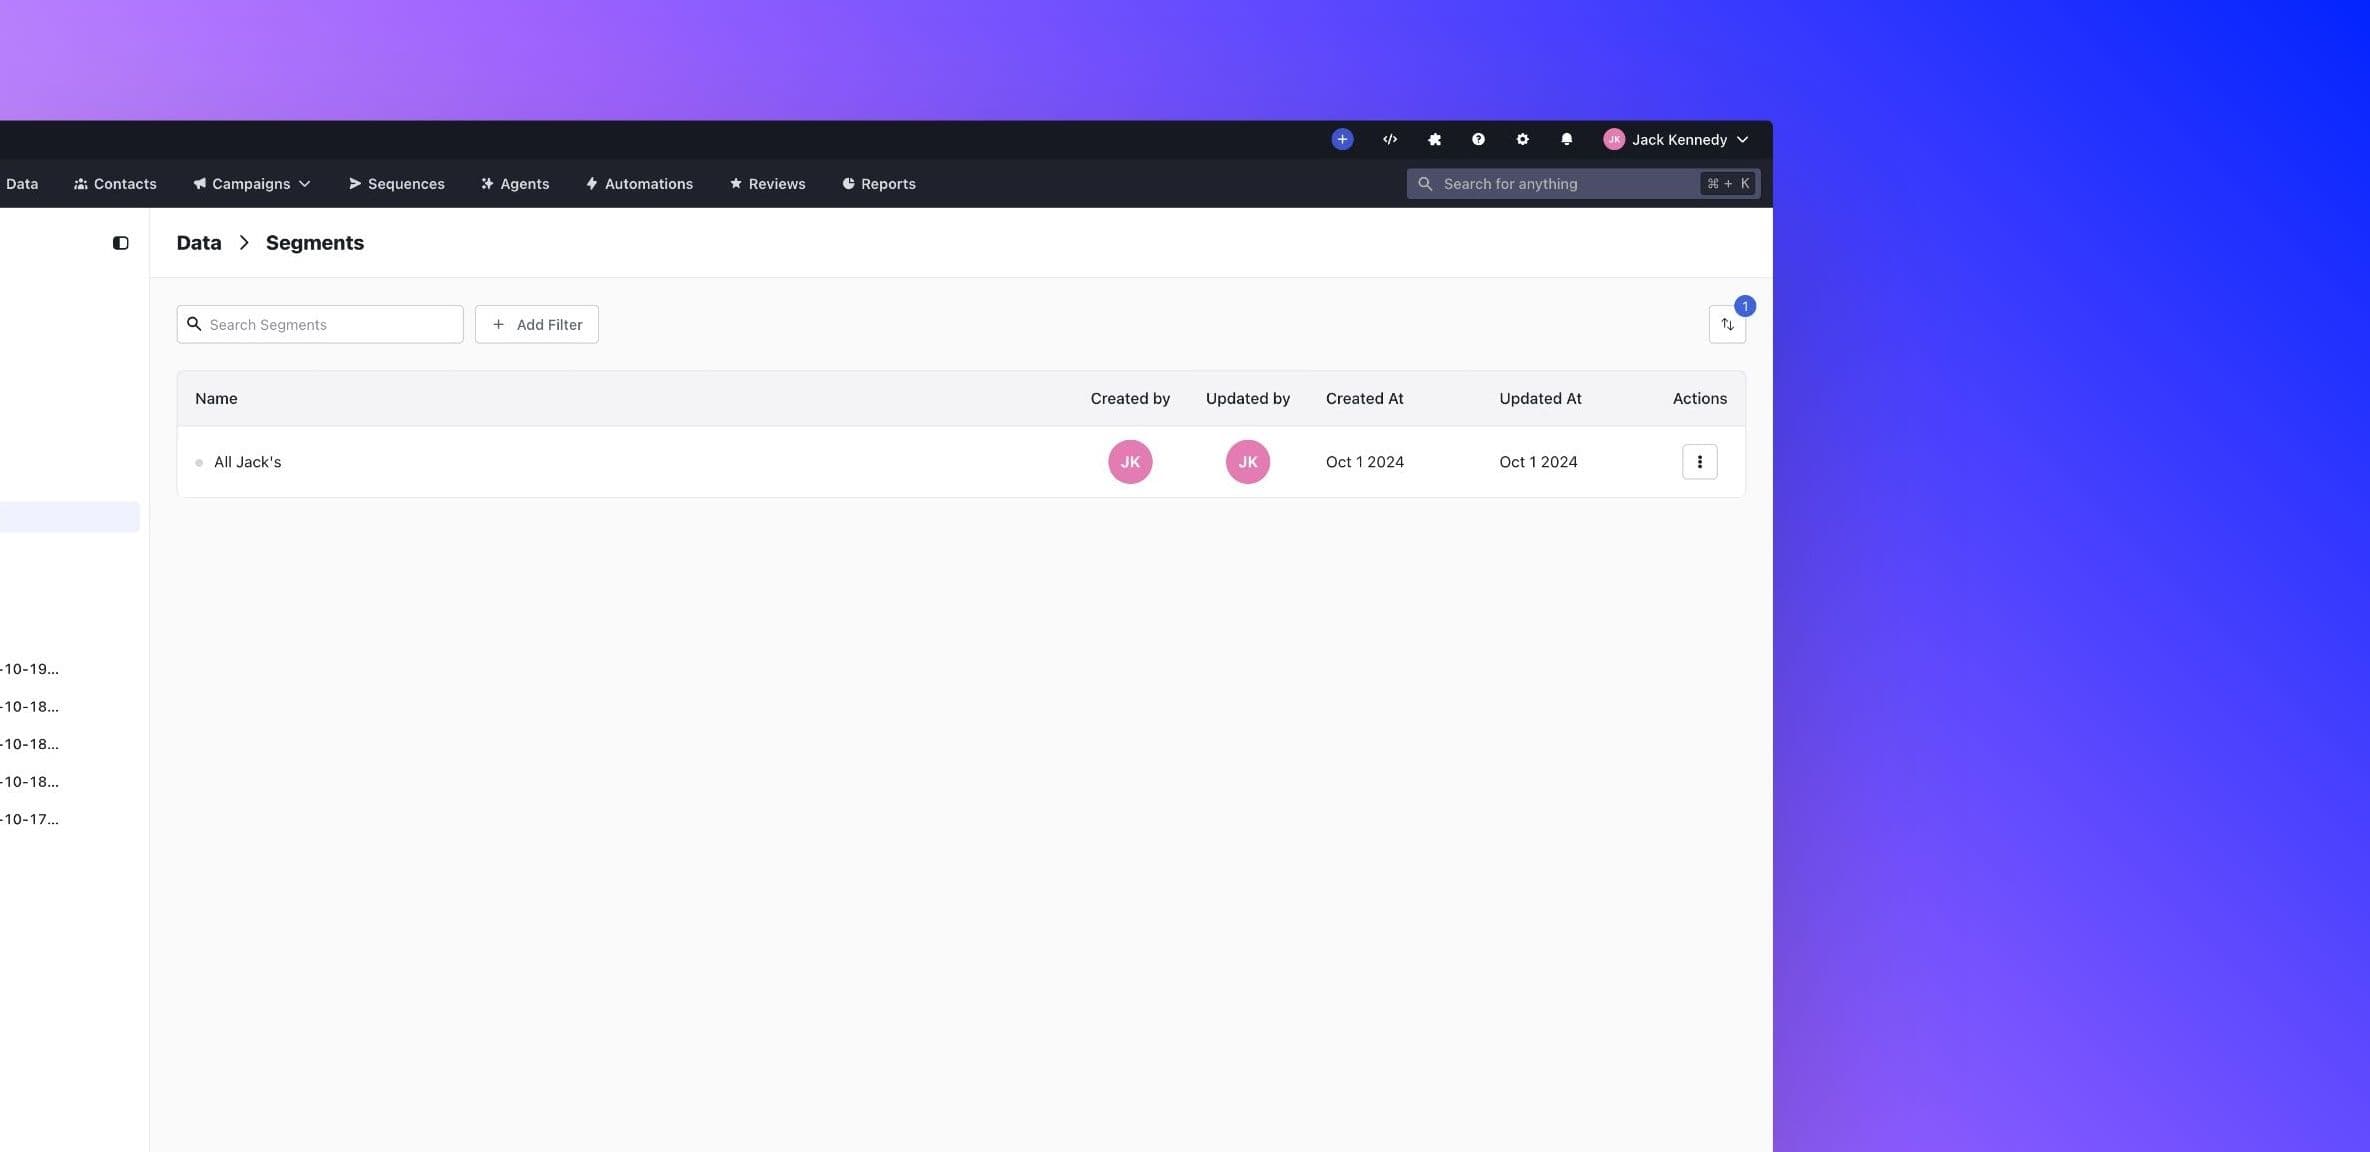Expand the Campaigns dropdown
This screenshot has width=2370, height=1152.
250,183
